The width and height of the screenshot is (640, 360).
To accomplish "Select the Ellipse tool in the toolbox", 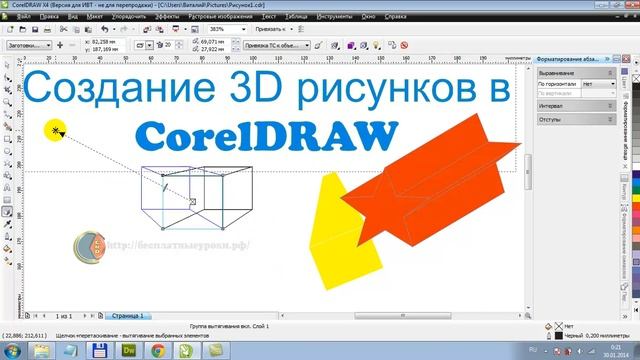I will click(7, 151).
